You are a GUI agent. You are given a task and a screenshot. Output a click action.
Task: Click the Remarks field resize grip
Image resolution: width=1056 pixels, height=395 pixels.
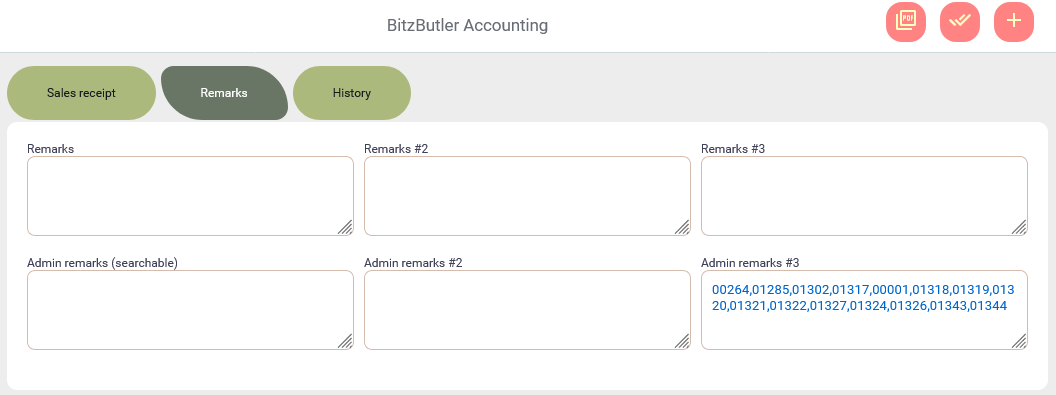tap(345, 227)
